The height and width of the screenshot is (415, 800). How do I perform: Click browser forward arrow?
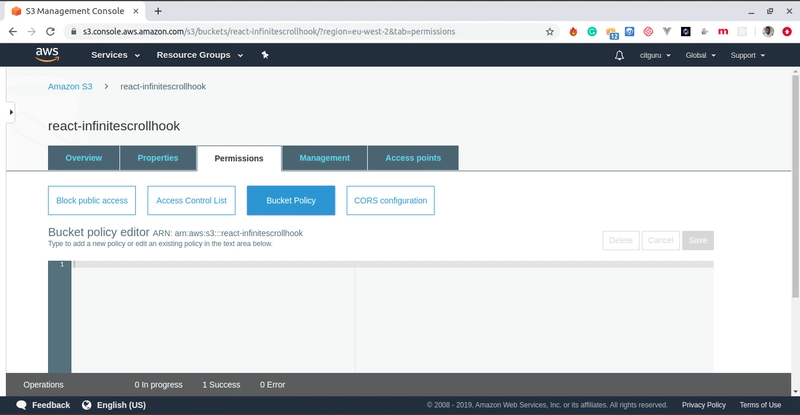tap(32, 32)
